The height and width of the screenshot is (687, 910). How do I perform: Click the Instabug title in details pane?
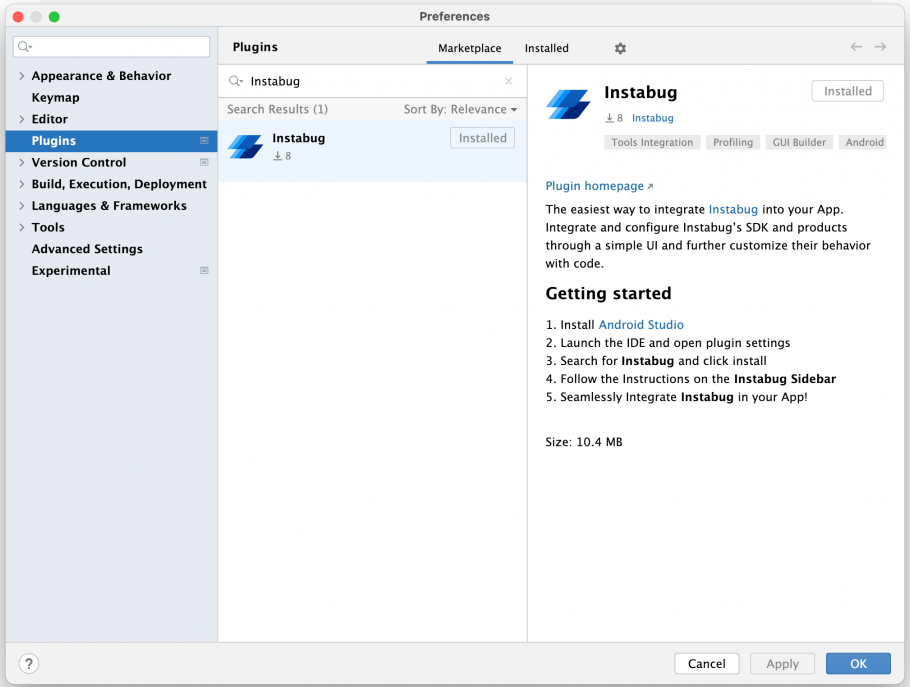click(x=640, y=92)
